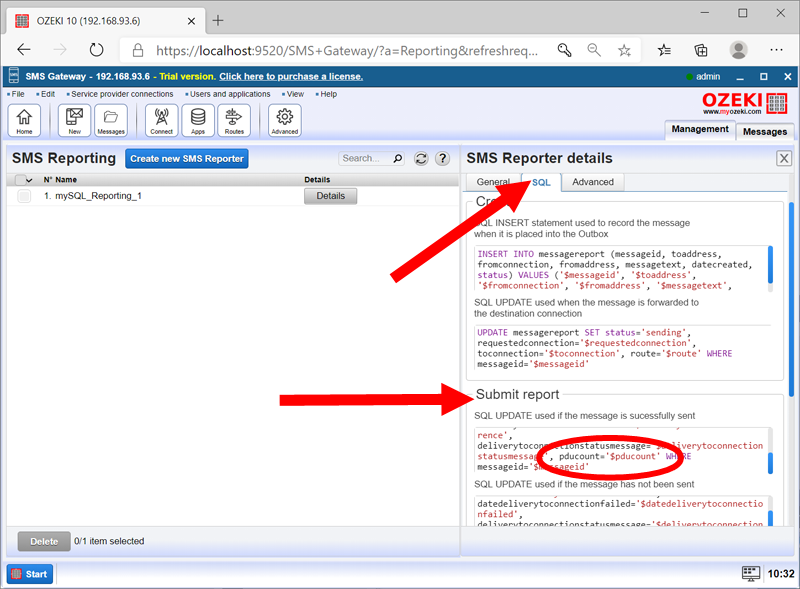Switch to the Messages tab

coord(764,131)
